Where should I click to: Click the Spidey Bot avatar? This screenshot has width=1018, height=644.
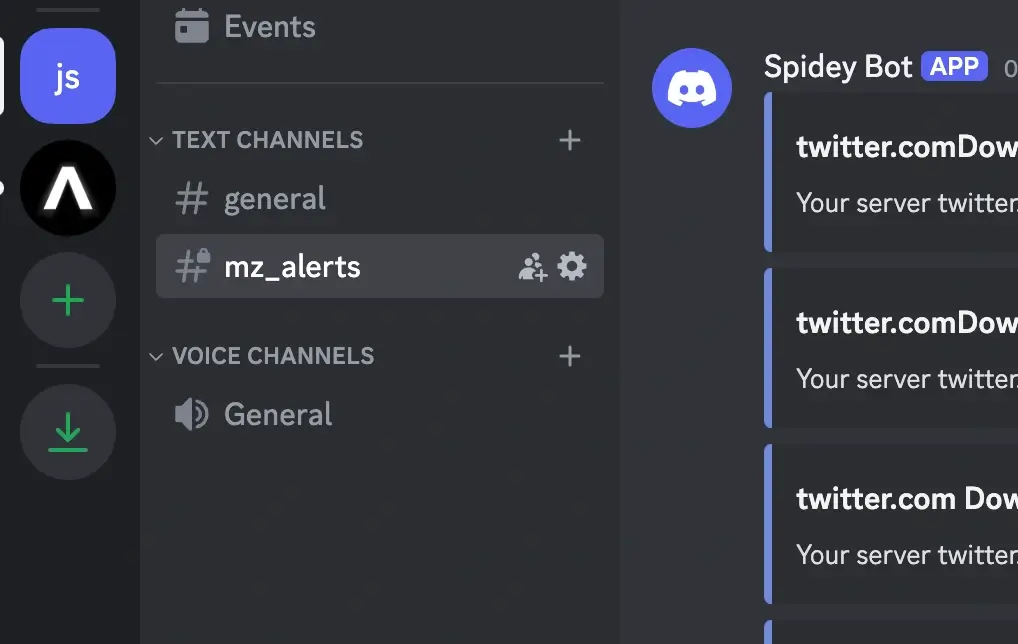[692, 87]
